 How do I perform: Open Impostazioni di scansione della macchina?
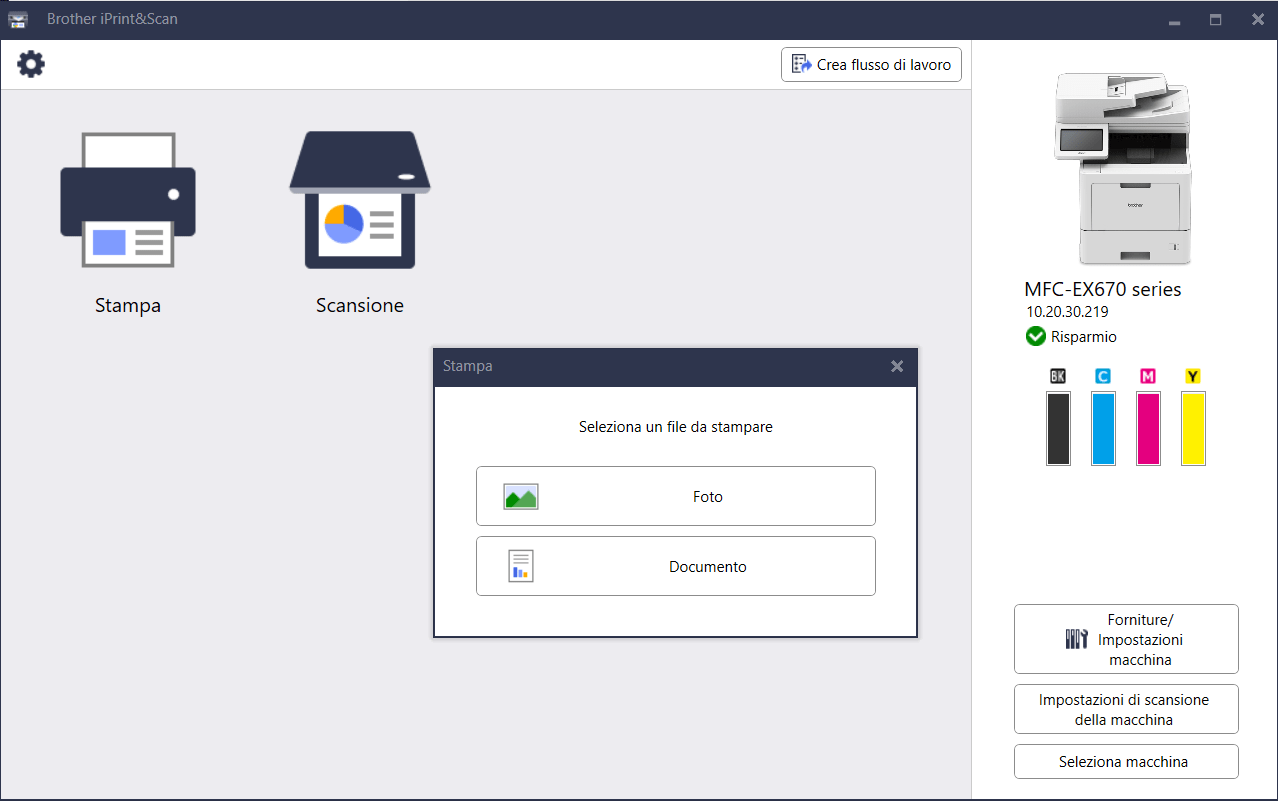coord(1126,709)
